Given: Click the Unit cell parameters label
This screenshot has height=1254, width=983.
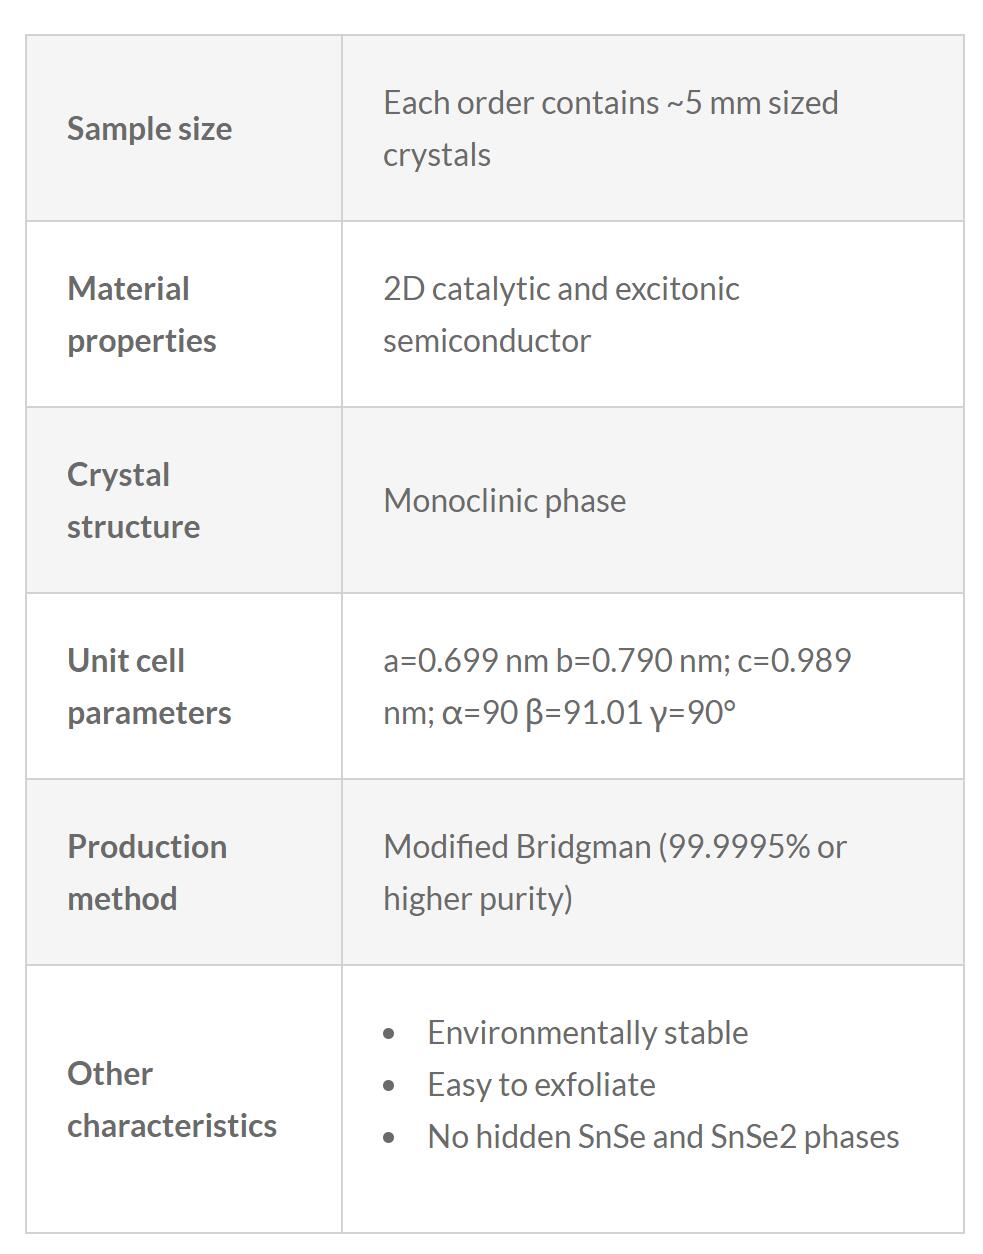Looking at the screenshot, I should pyautogui.click(x=148, y=686).
